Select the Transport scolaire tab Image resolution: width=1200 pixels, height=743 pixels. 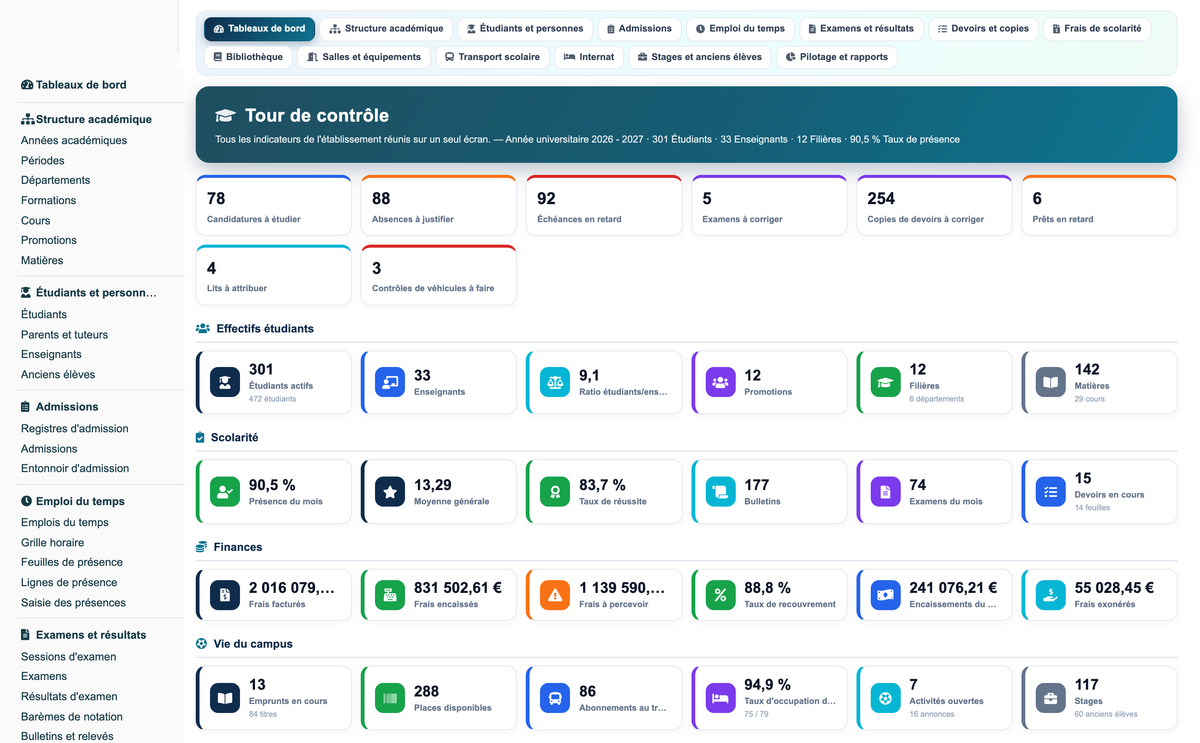[x=493, y=57]
